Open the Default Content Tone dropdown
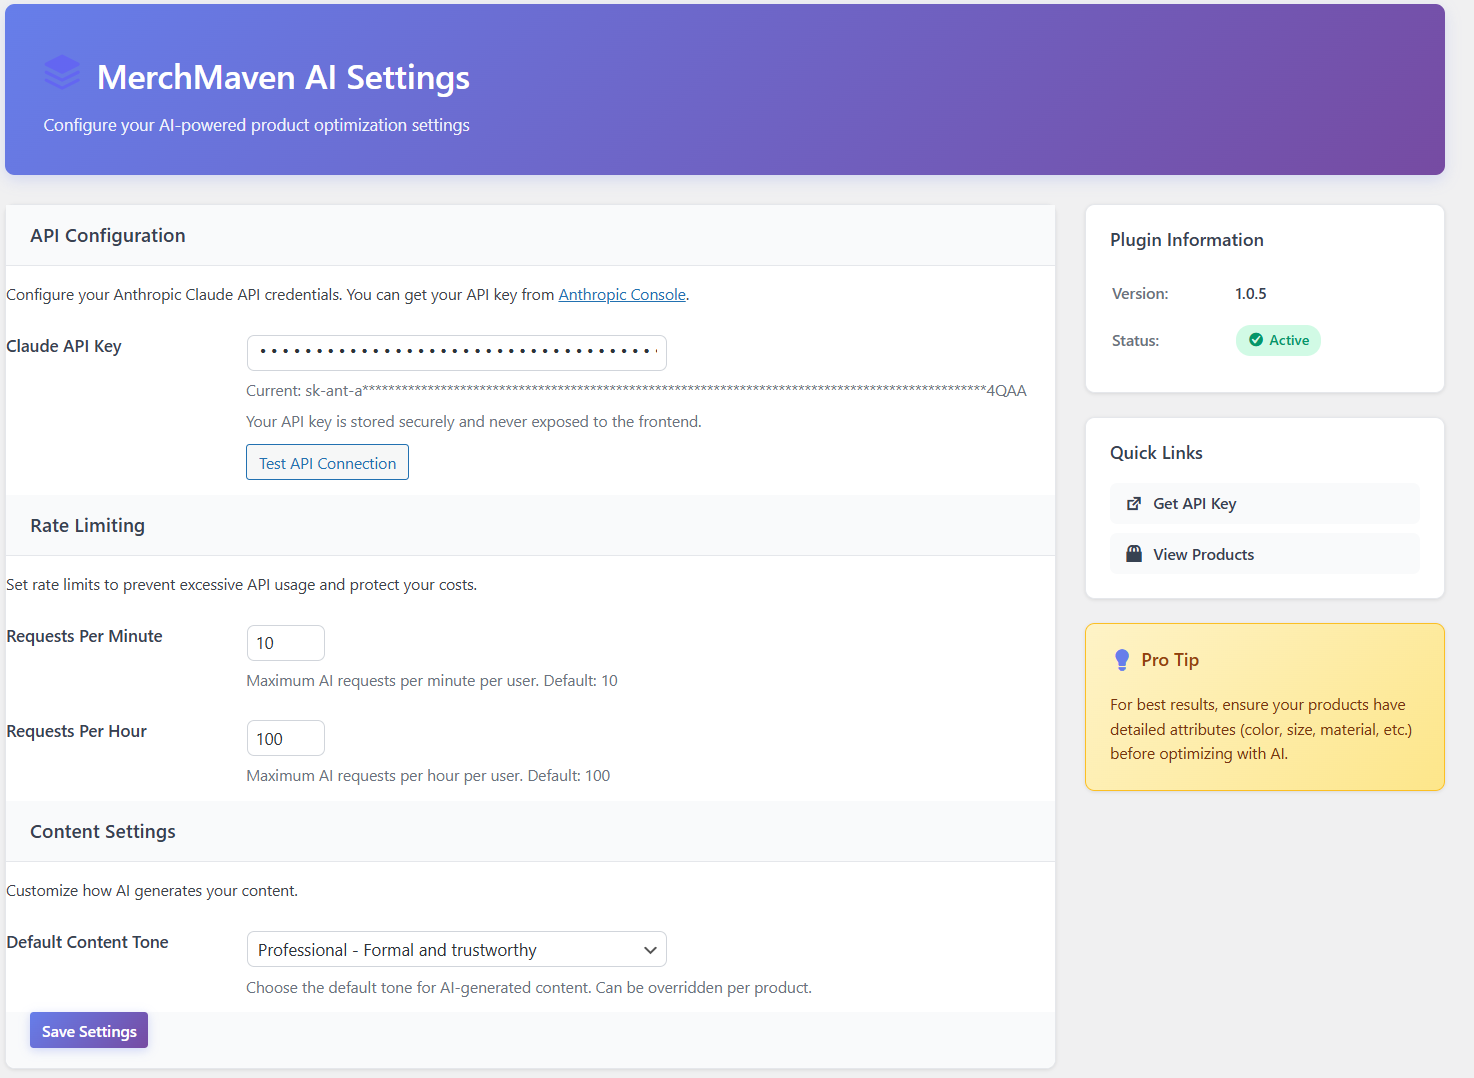Image resolution: width=1474 pixels, height=1078 pixels. click(x=456, y=949)
